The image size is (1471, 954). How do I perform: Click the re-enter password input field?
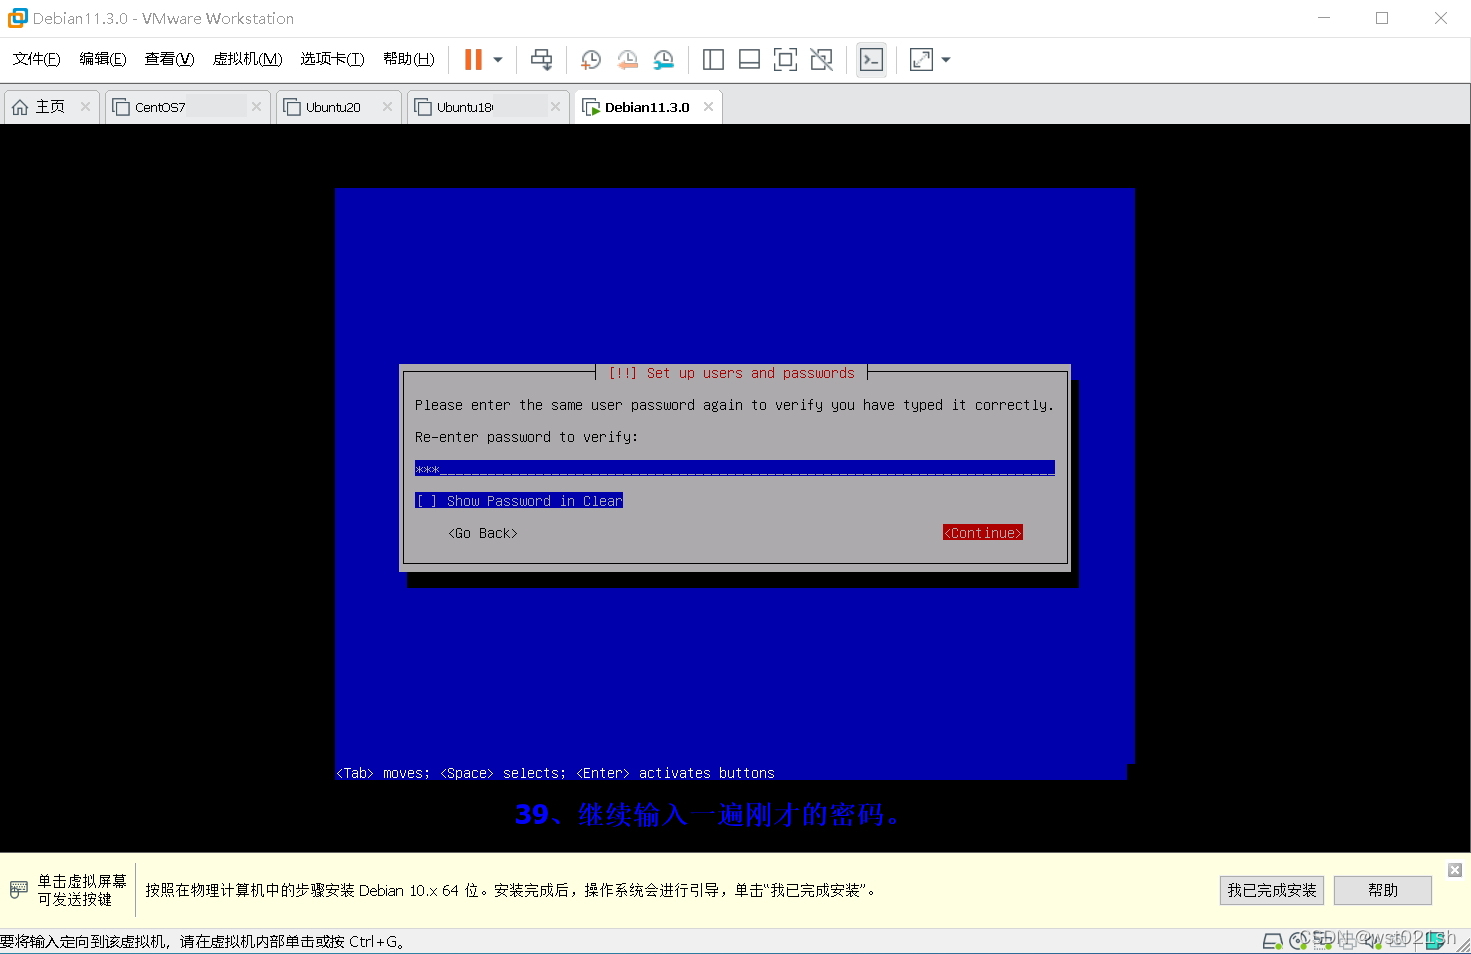tap(735, 468)
